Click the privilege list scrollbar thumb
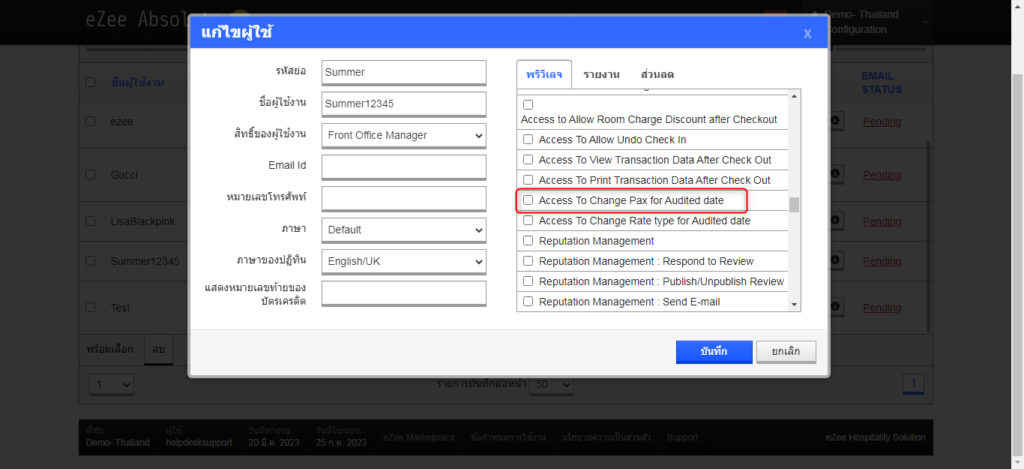Viewport: 1024px width, 469px height. (x=794, y=205)
